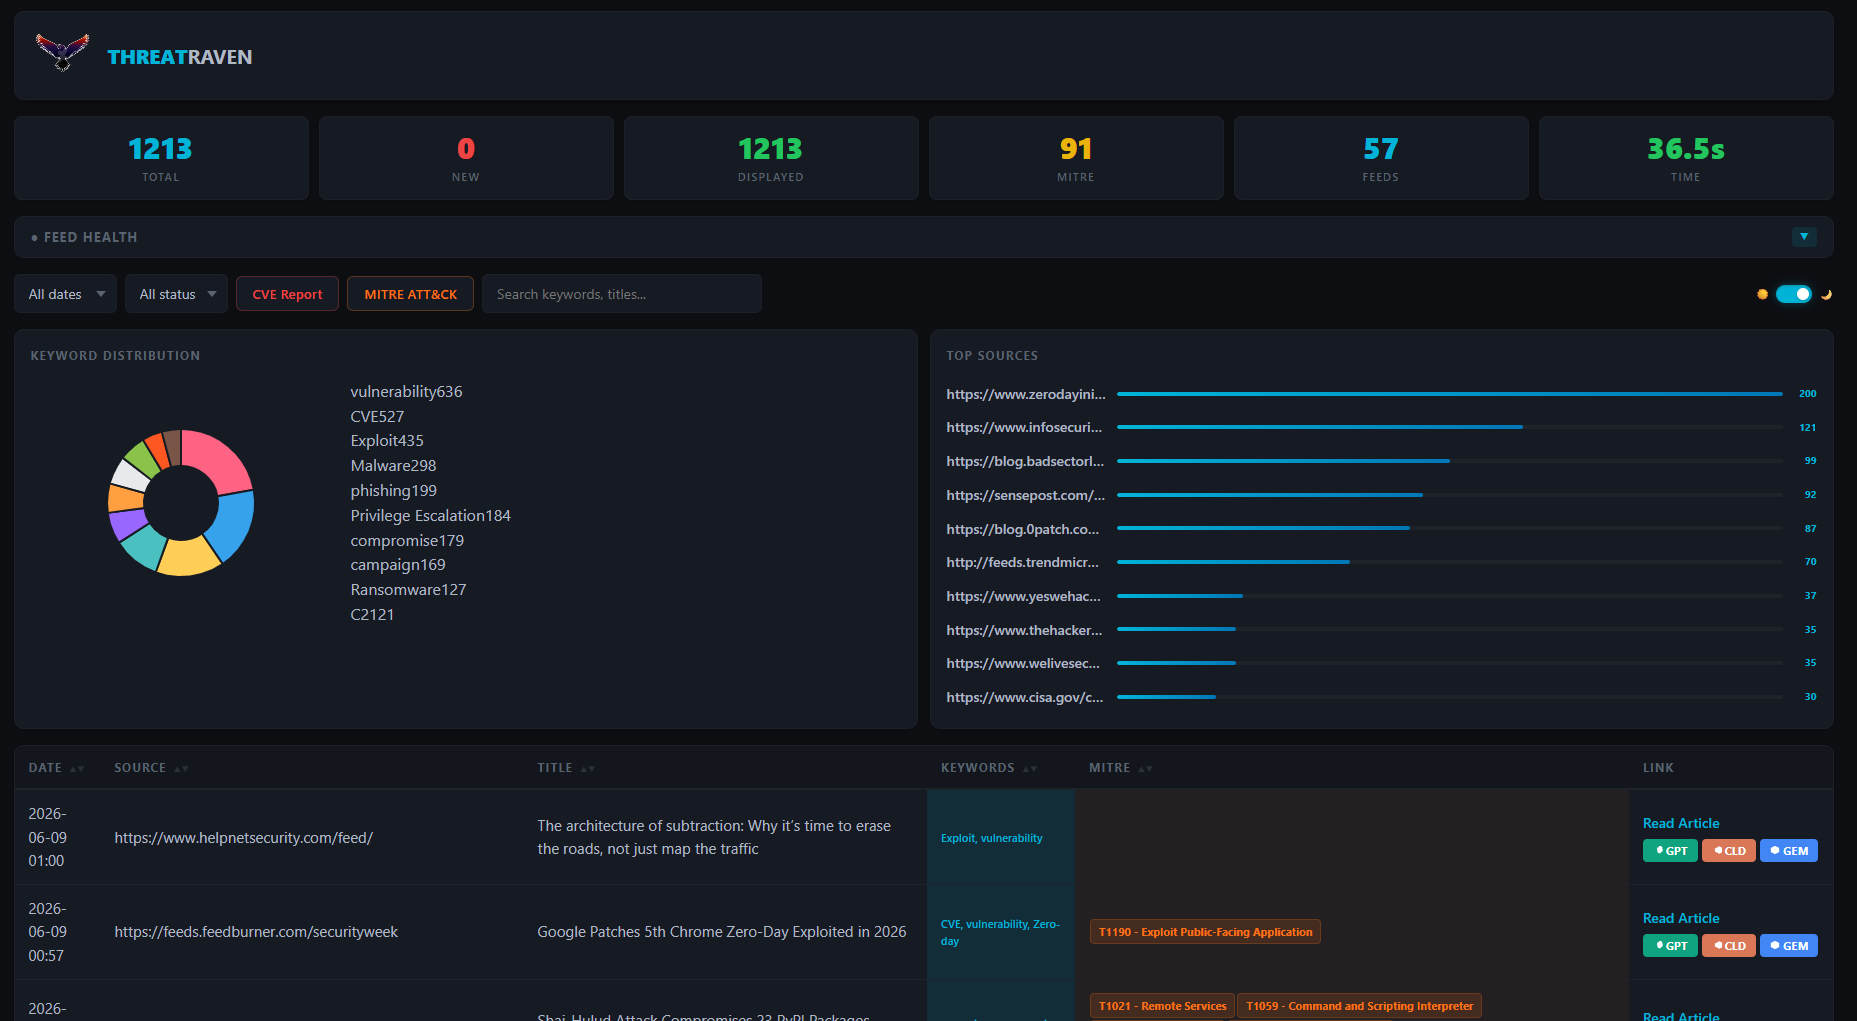Open the CVE Report
This screenshot has width=1857, height=1021.
point(288,294)
